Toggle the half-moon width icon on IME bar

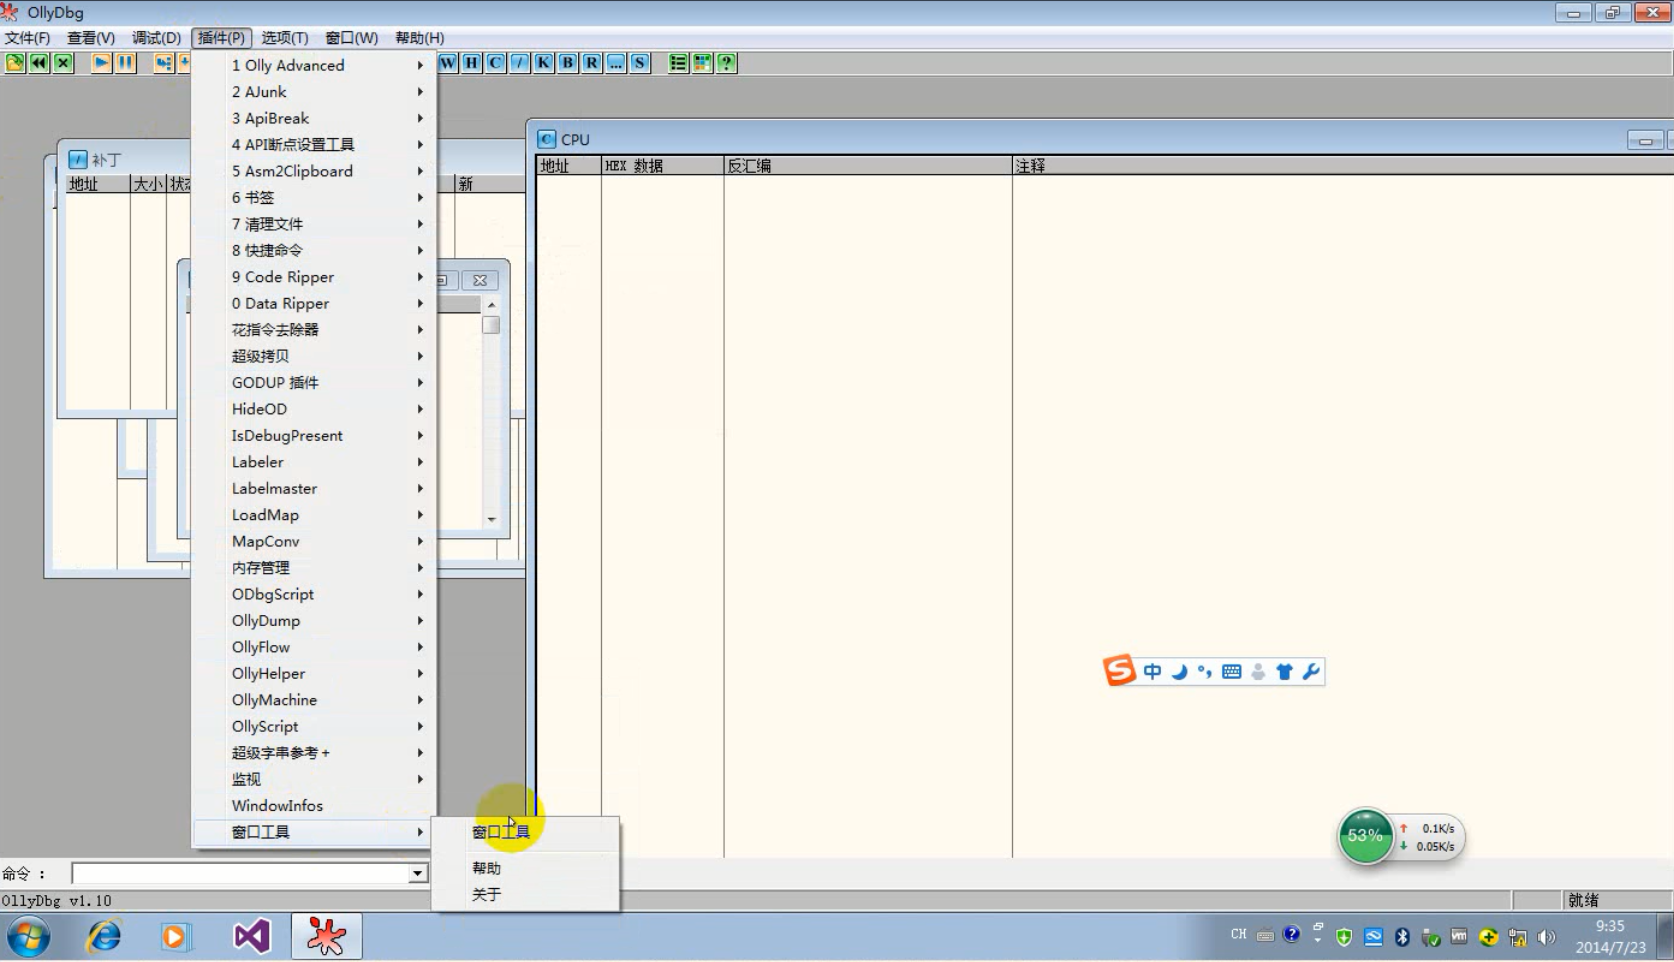1180,672
